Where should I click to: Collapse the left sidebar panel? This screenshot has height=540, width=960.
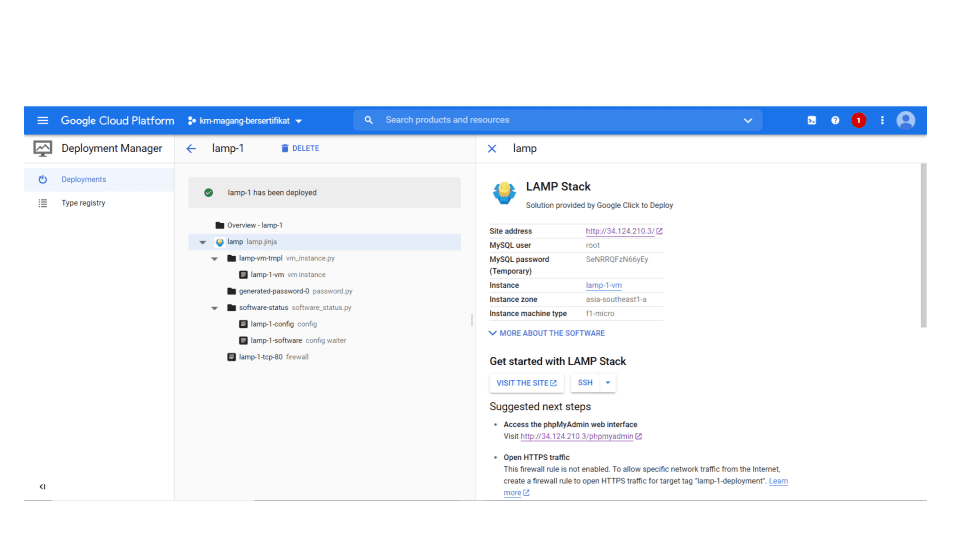pyautogui.click(x=42, y=487)
